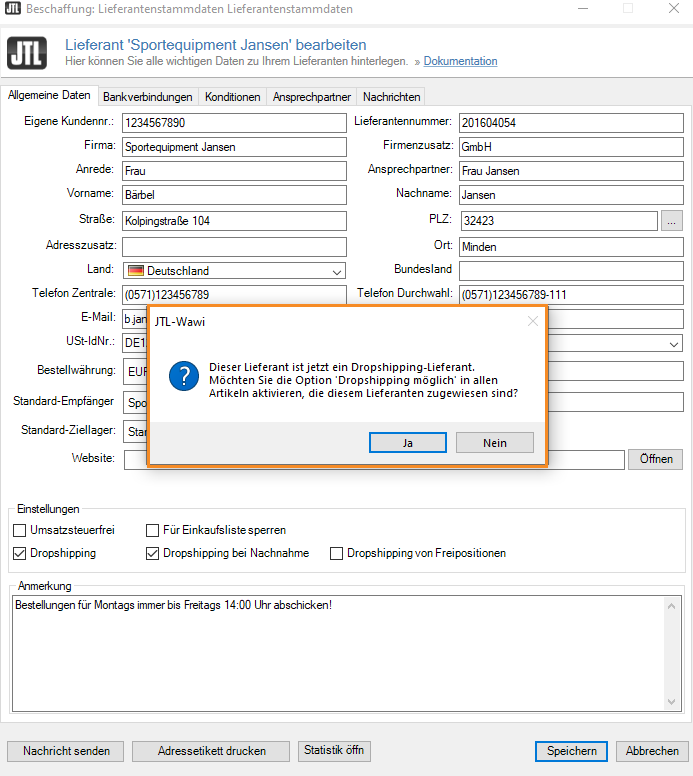
Task: Close the Lieferantenstammdaten window
Action: [674, 8]
